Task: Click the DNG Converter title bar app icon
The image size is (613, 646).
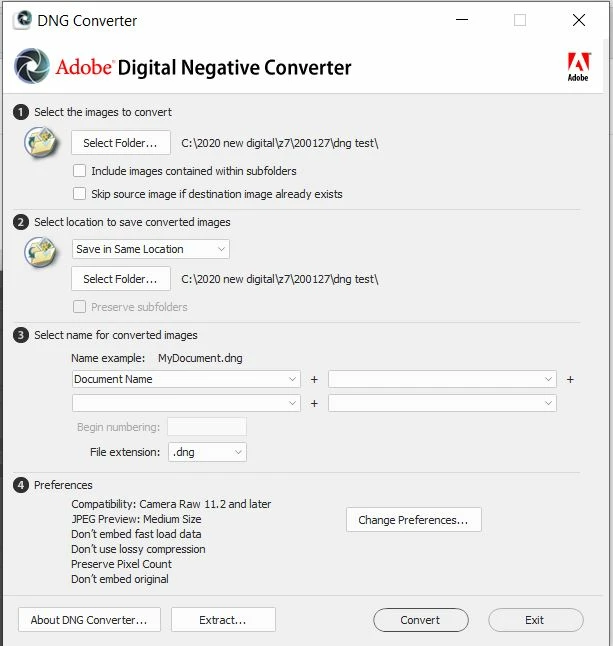Action: 23,20
